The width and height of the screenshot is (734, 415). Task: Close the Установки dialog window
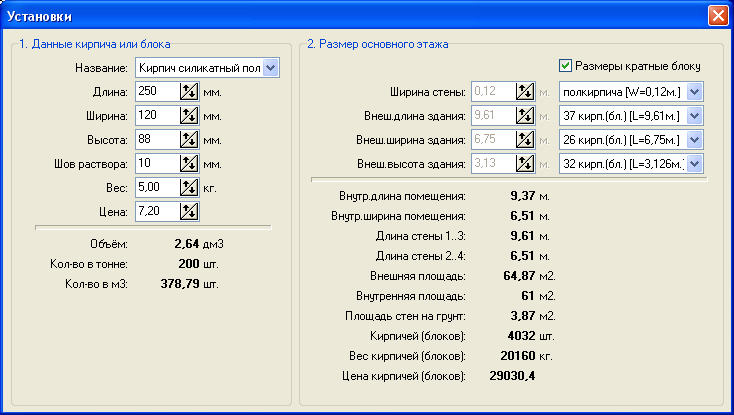718,15
